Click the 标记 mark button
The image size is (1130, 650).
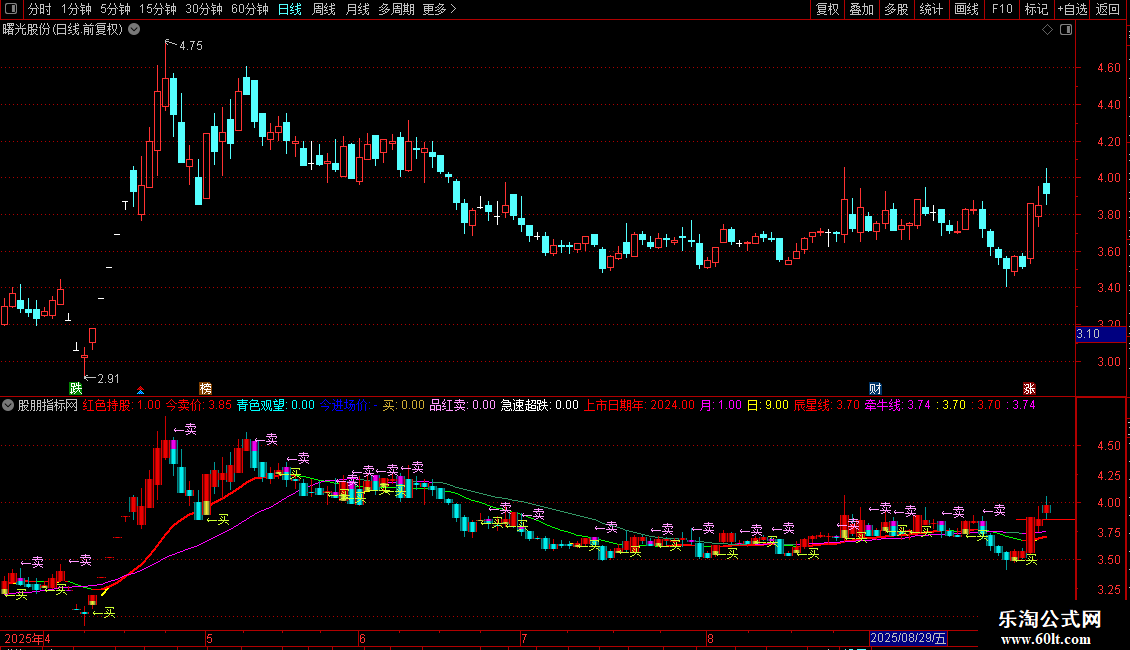click(x=1036, y=9)
